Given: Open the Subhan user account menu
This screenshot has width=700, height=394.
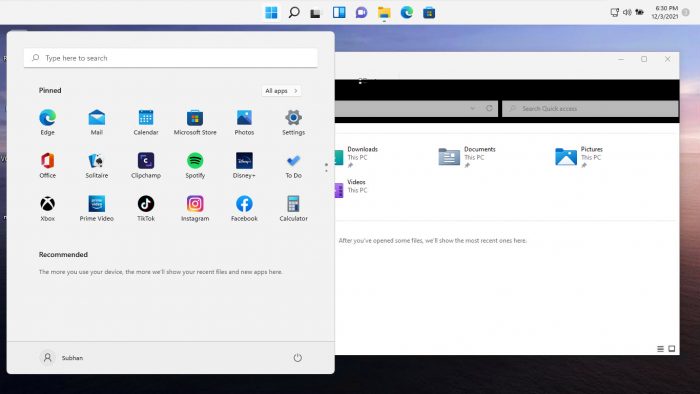Looking at the screenshot, I should pyautogui.click(x=61, y=358).
